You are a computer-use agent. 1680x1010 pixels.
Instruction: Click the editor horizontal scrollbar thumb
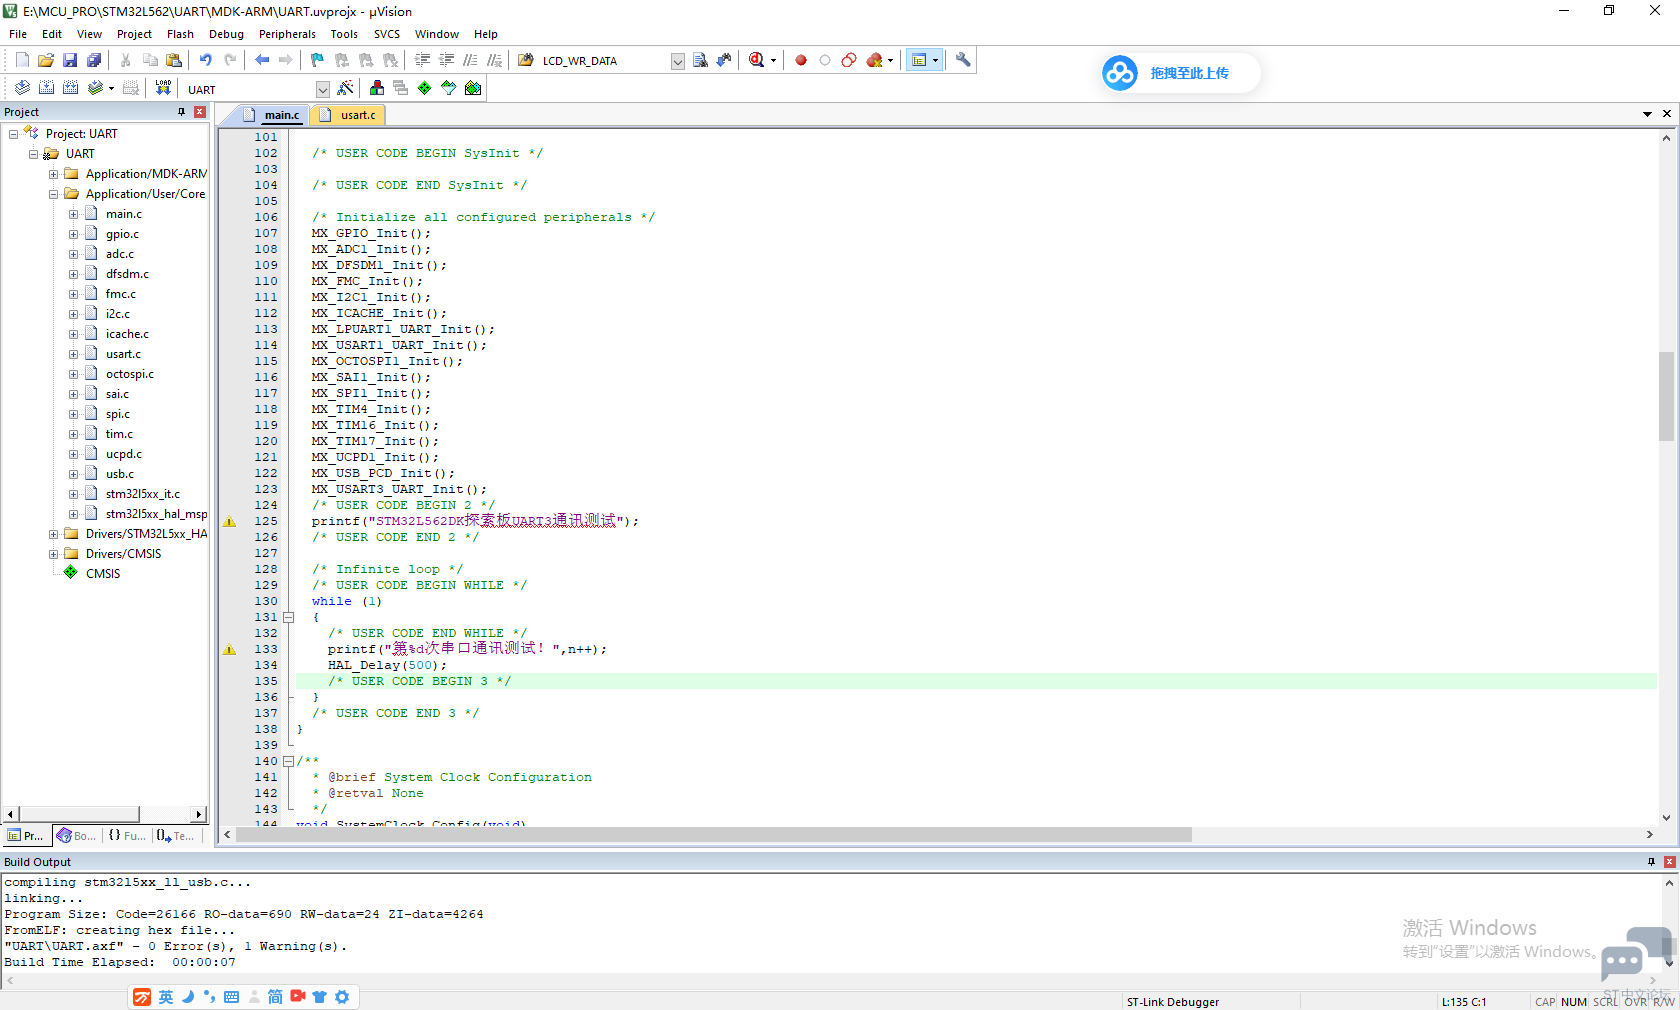point(713,835)
